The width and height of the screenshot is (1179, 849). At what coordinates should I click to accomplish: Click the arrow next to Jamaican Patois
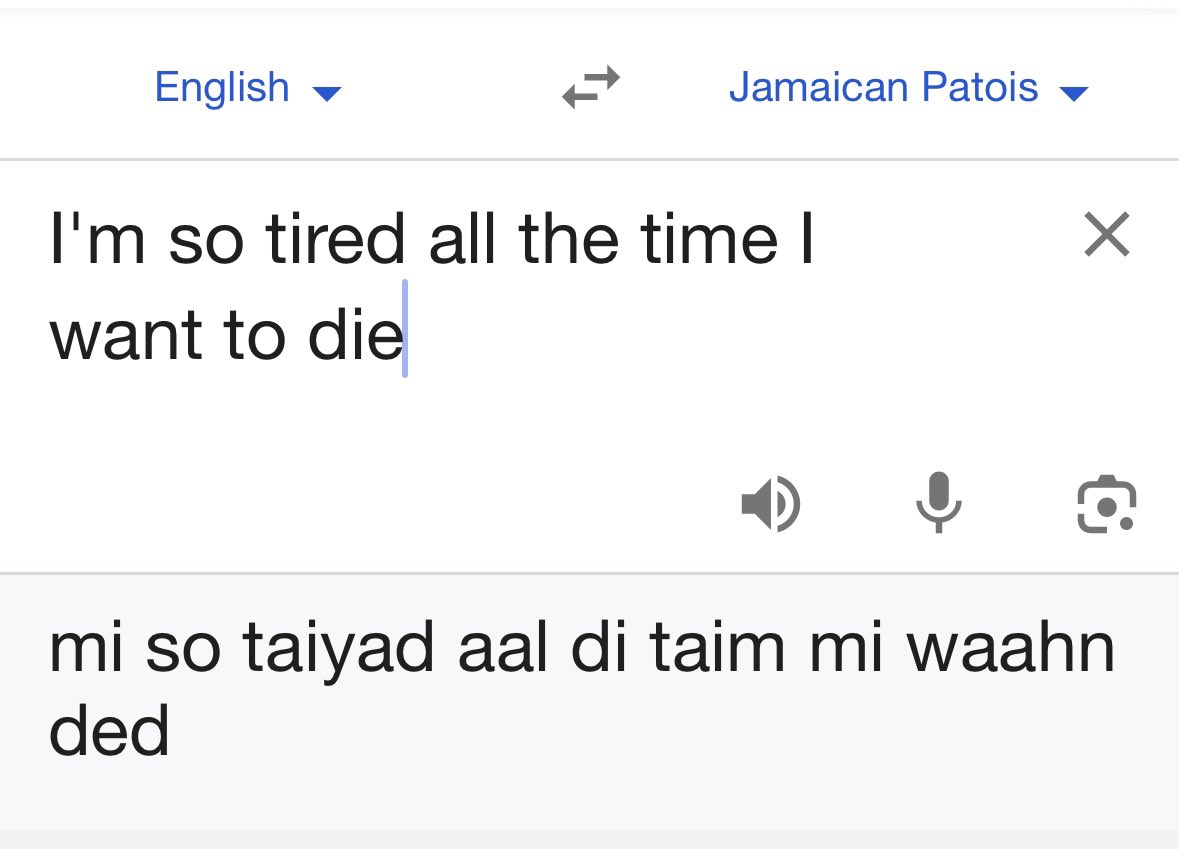coord(1073,94)
